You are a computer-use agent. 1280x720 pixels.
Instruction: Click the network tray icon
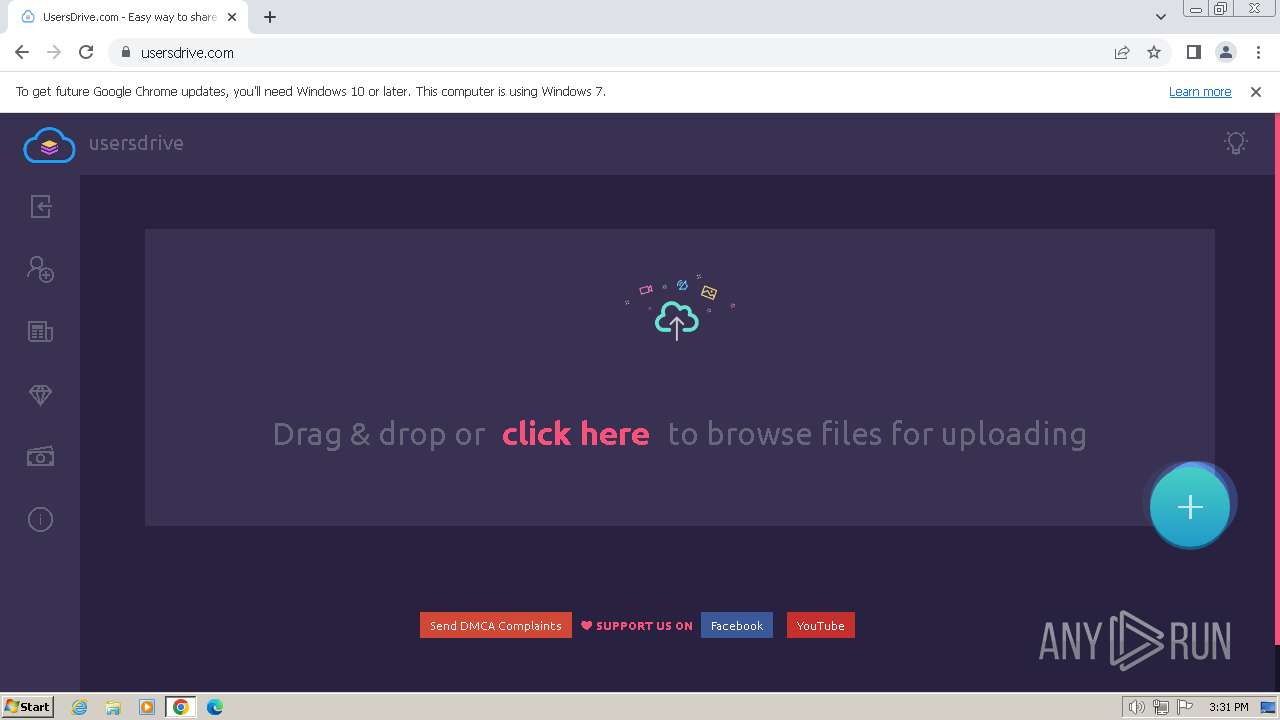point(1161,707)
